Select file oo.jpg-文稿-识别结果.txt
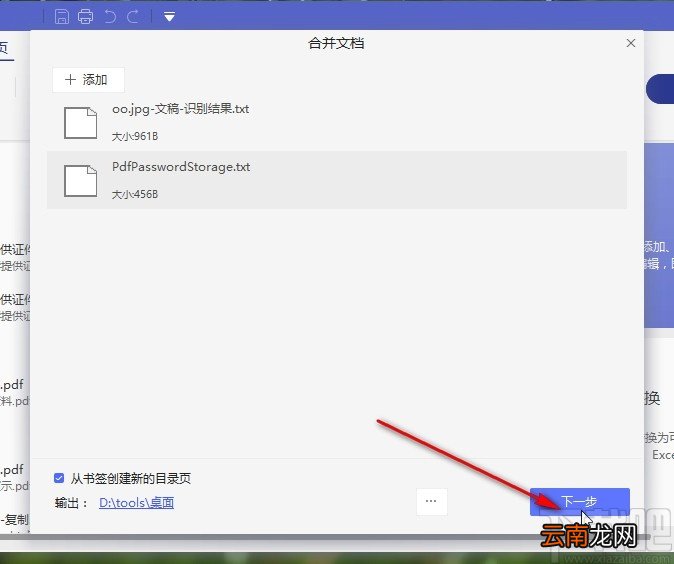 click(x=337, y=122)
